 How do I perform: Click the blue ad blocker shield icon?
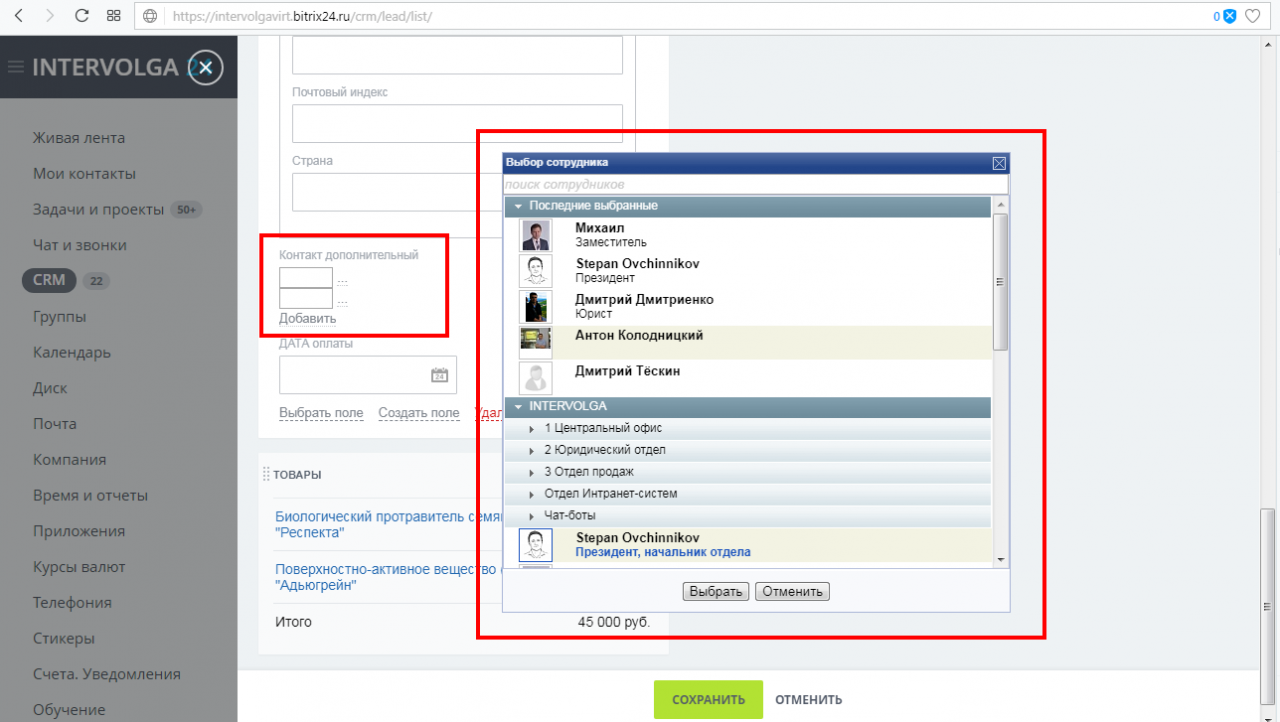point(1230,16)
